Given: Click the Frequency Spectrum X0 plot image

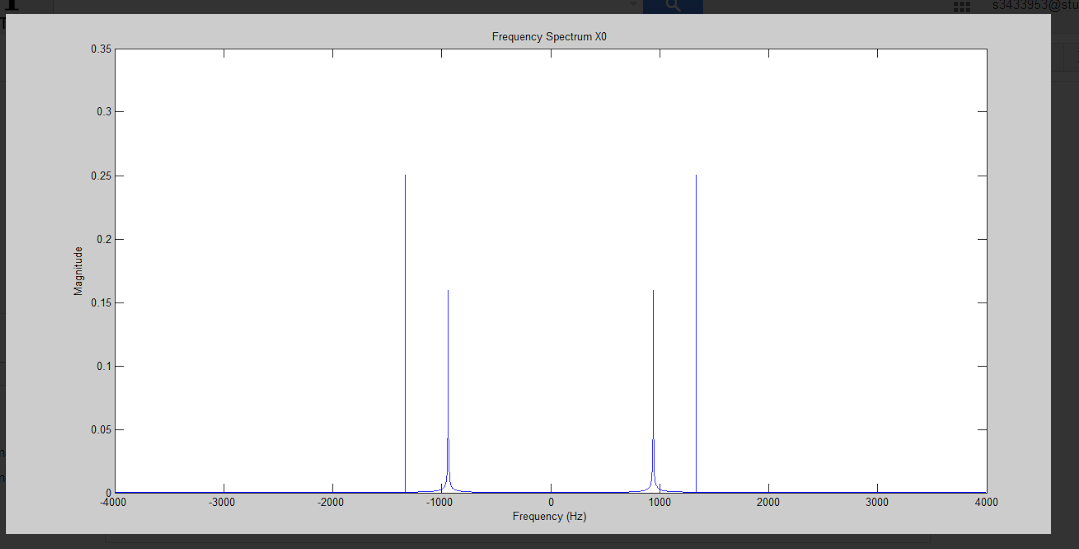Looking at the screenshot, I should point(528,274).
